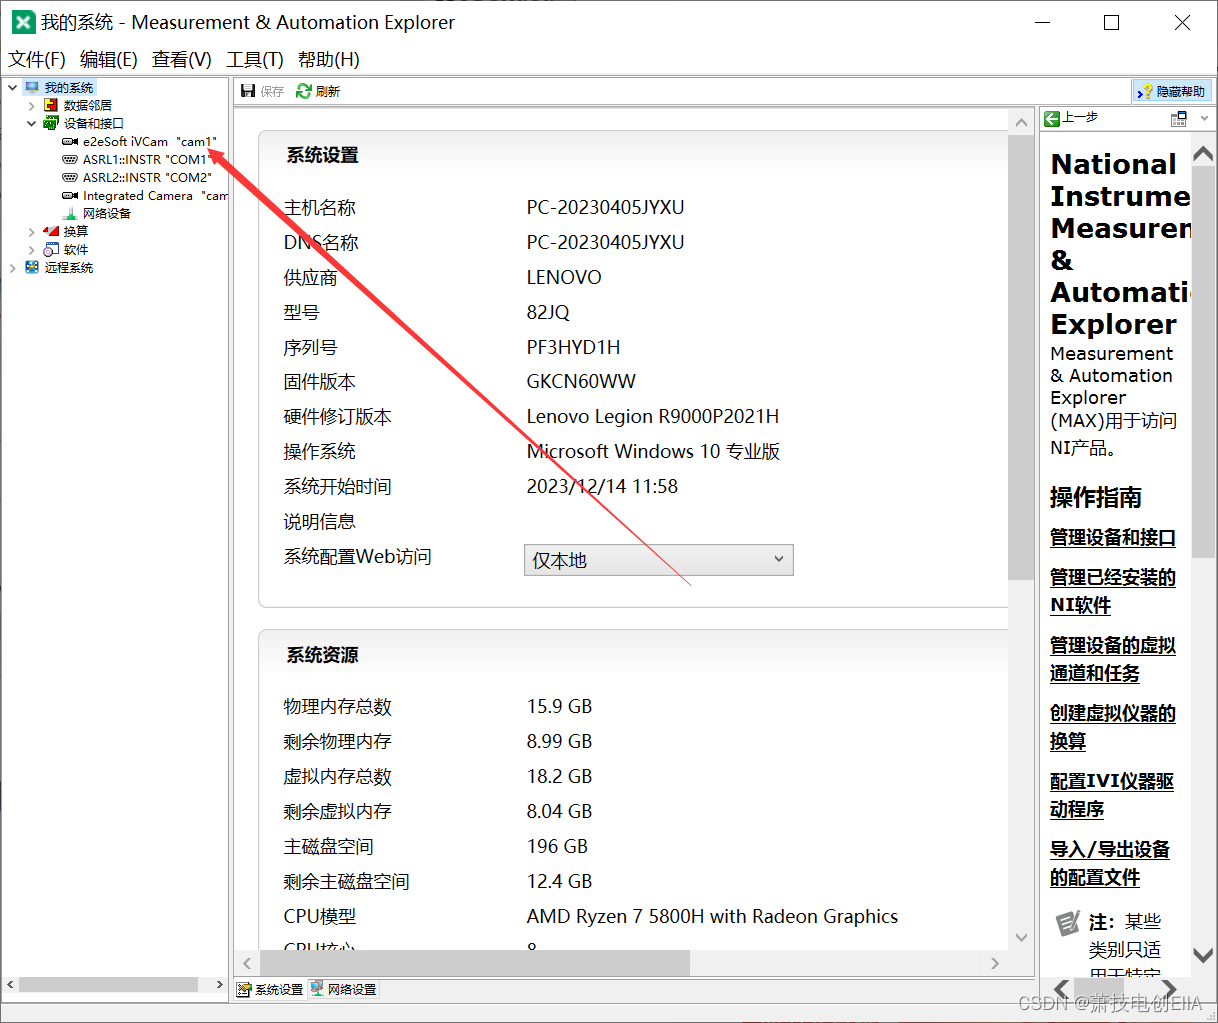The image size is (1218, 1023).
Task: Expand the 换算 tree node
Action: 31,232
